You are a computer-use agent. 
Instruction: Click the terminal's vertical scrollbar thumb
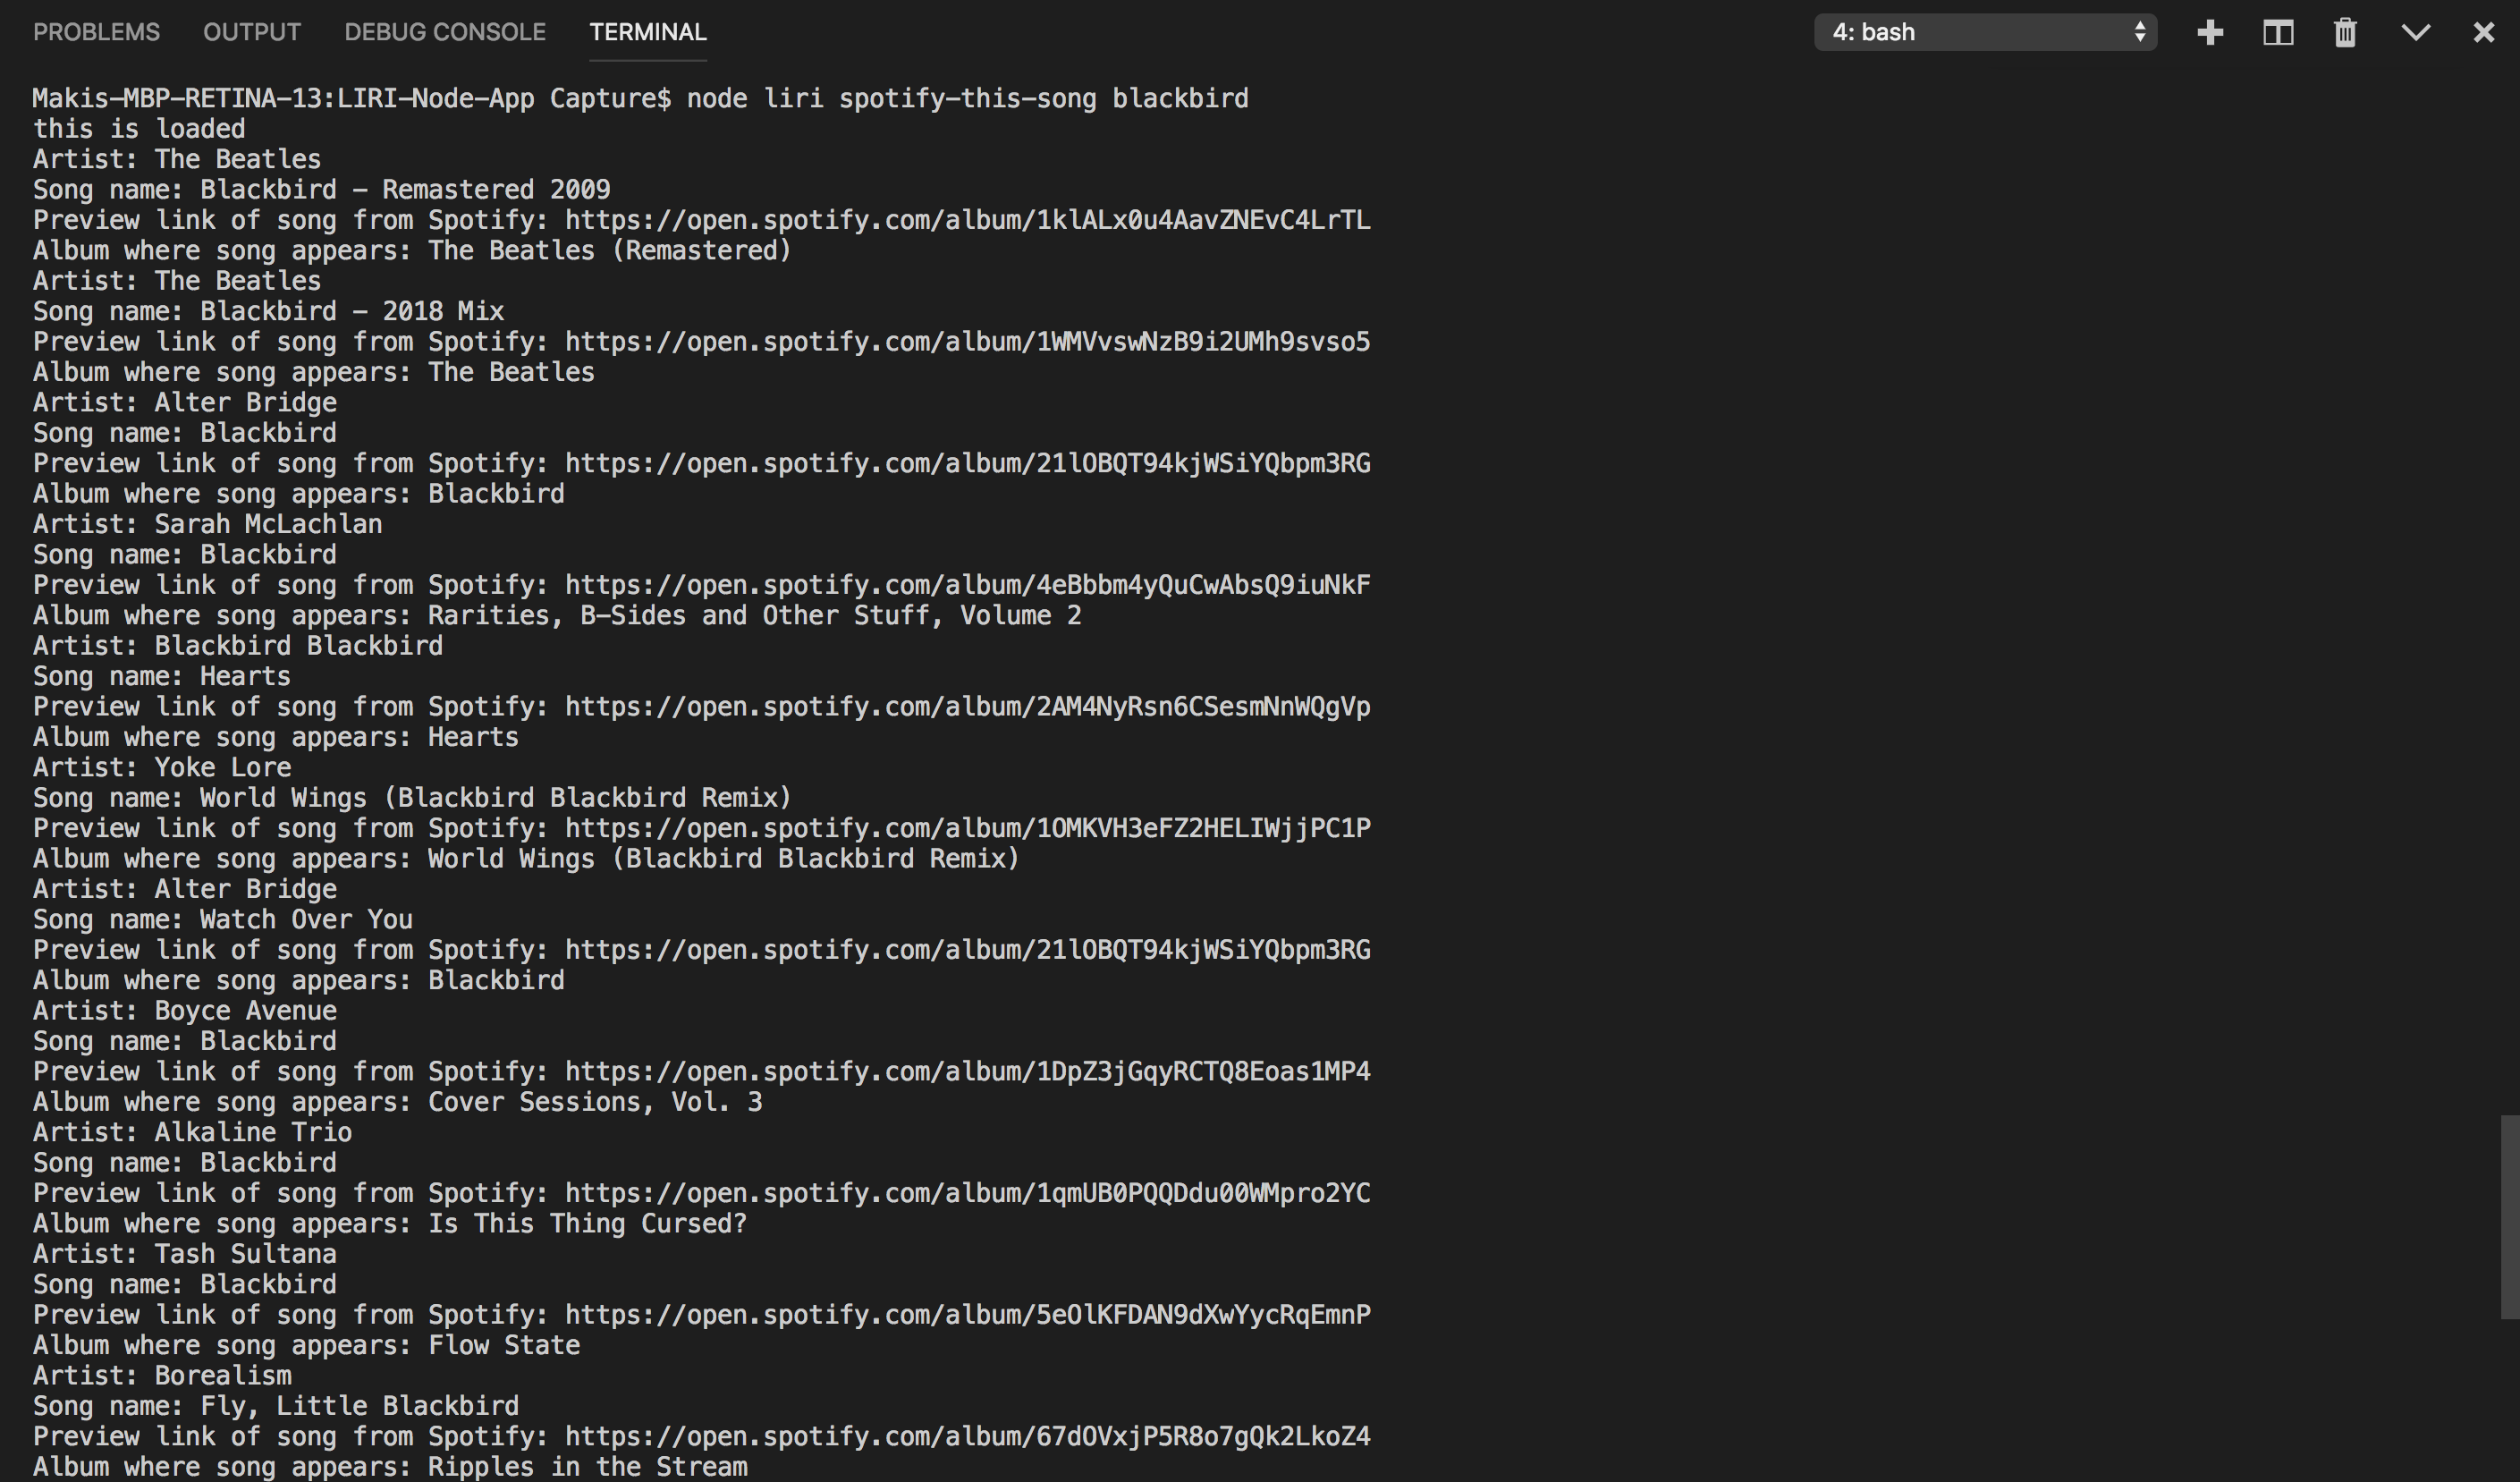2509,1216
